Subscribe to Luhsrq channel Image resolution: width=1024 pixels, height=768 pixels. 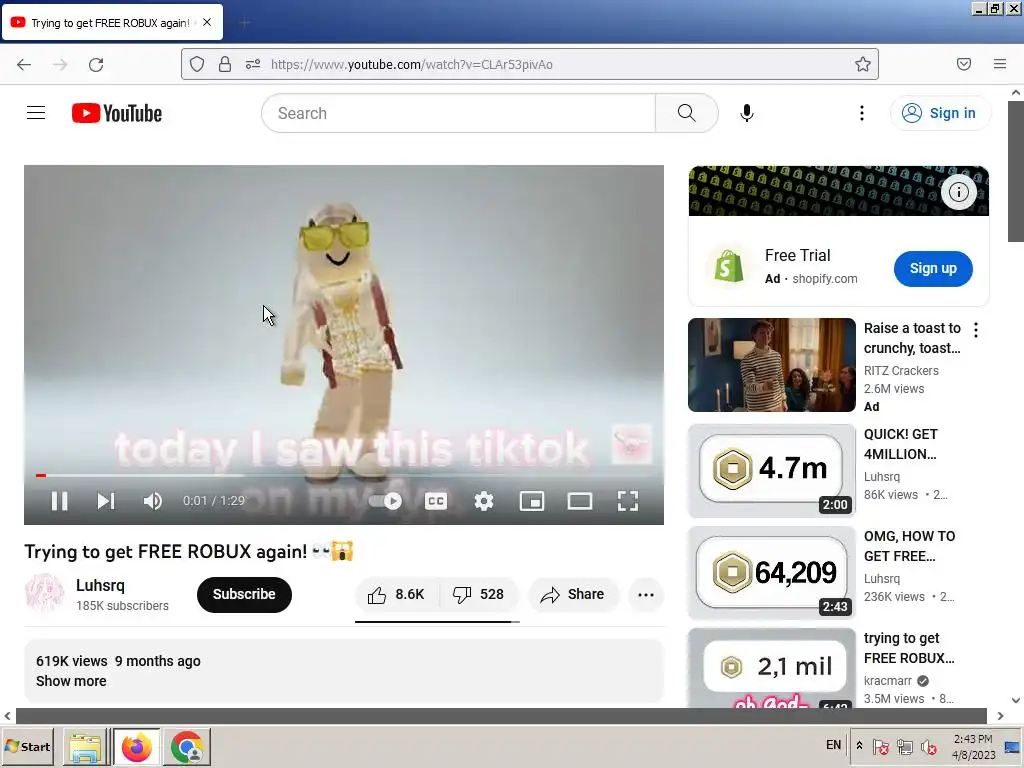click(244, 594)
